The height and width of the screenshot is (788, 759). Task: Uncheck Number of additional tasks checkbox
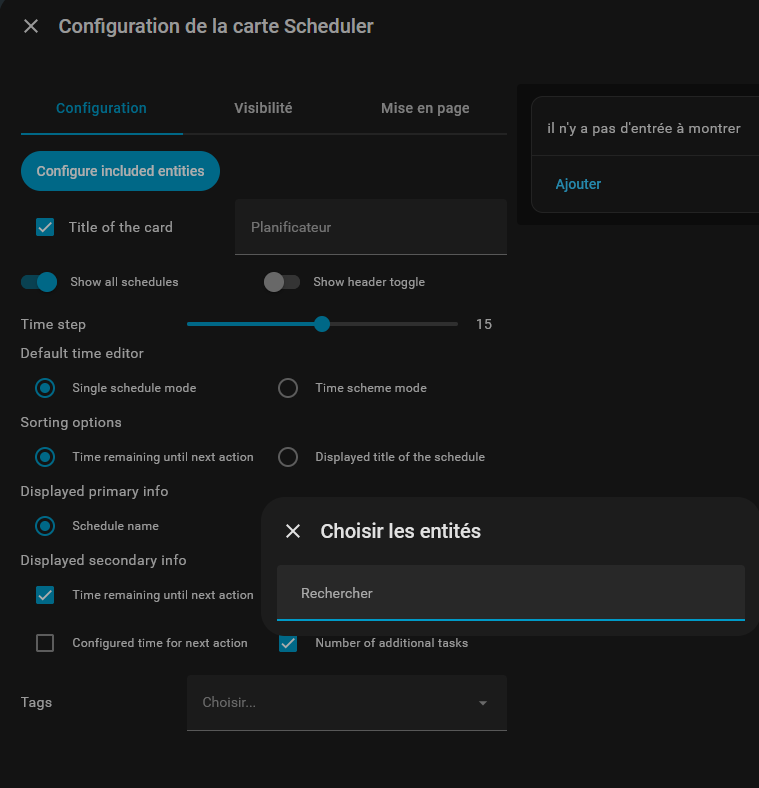coord(288,643)
